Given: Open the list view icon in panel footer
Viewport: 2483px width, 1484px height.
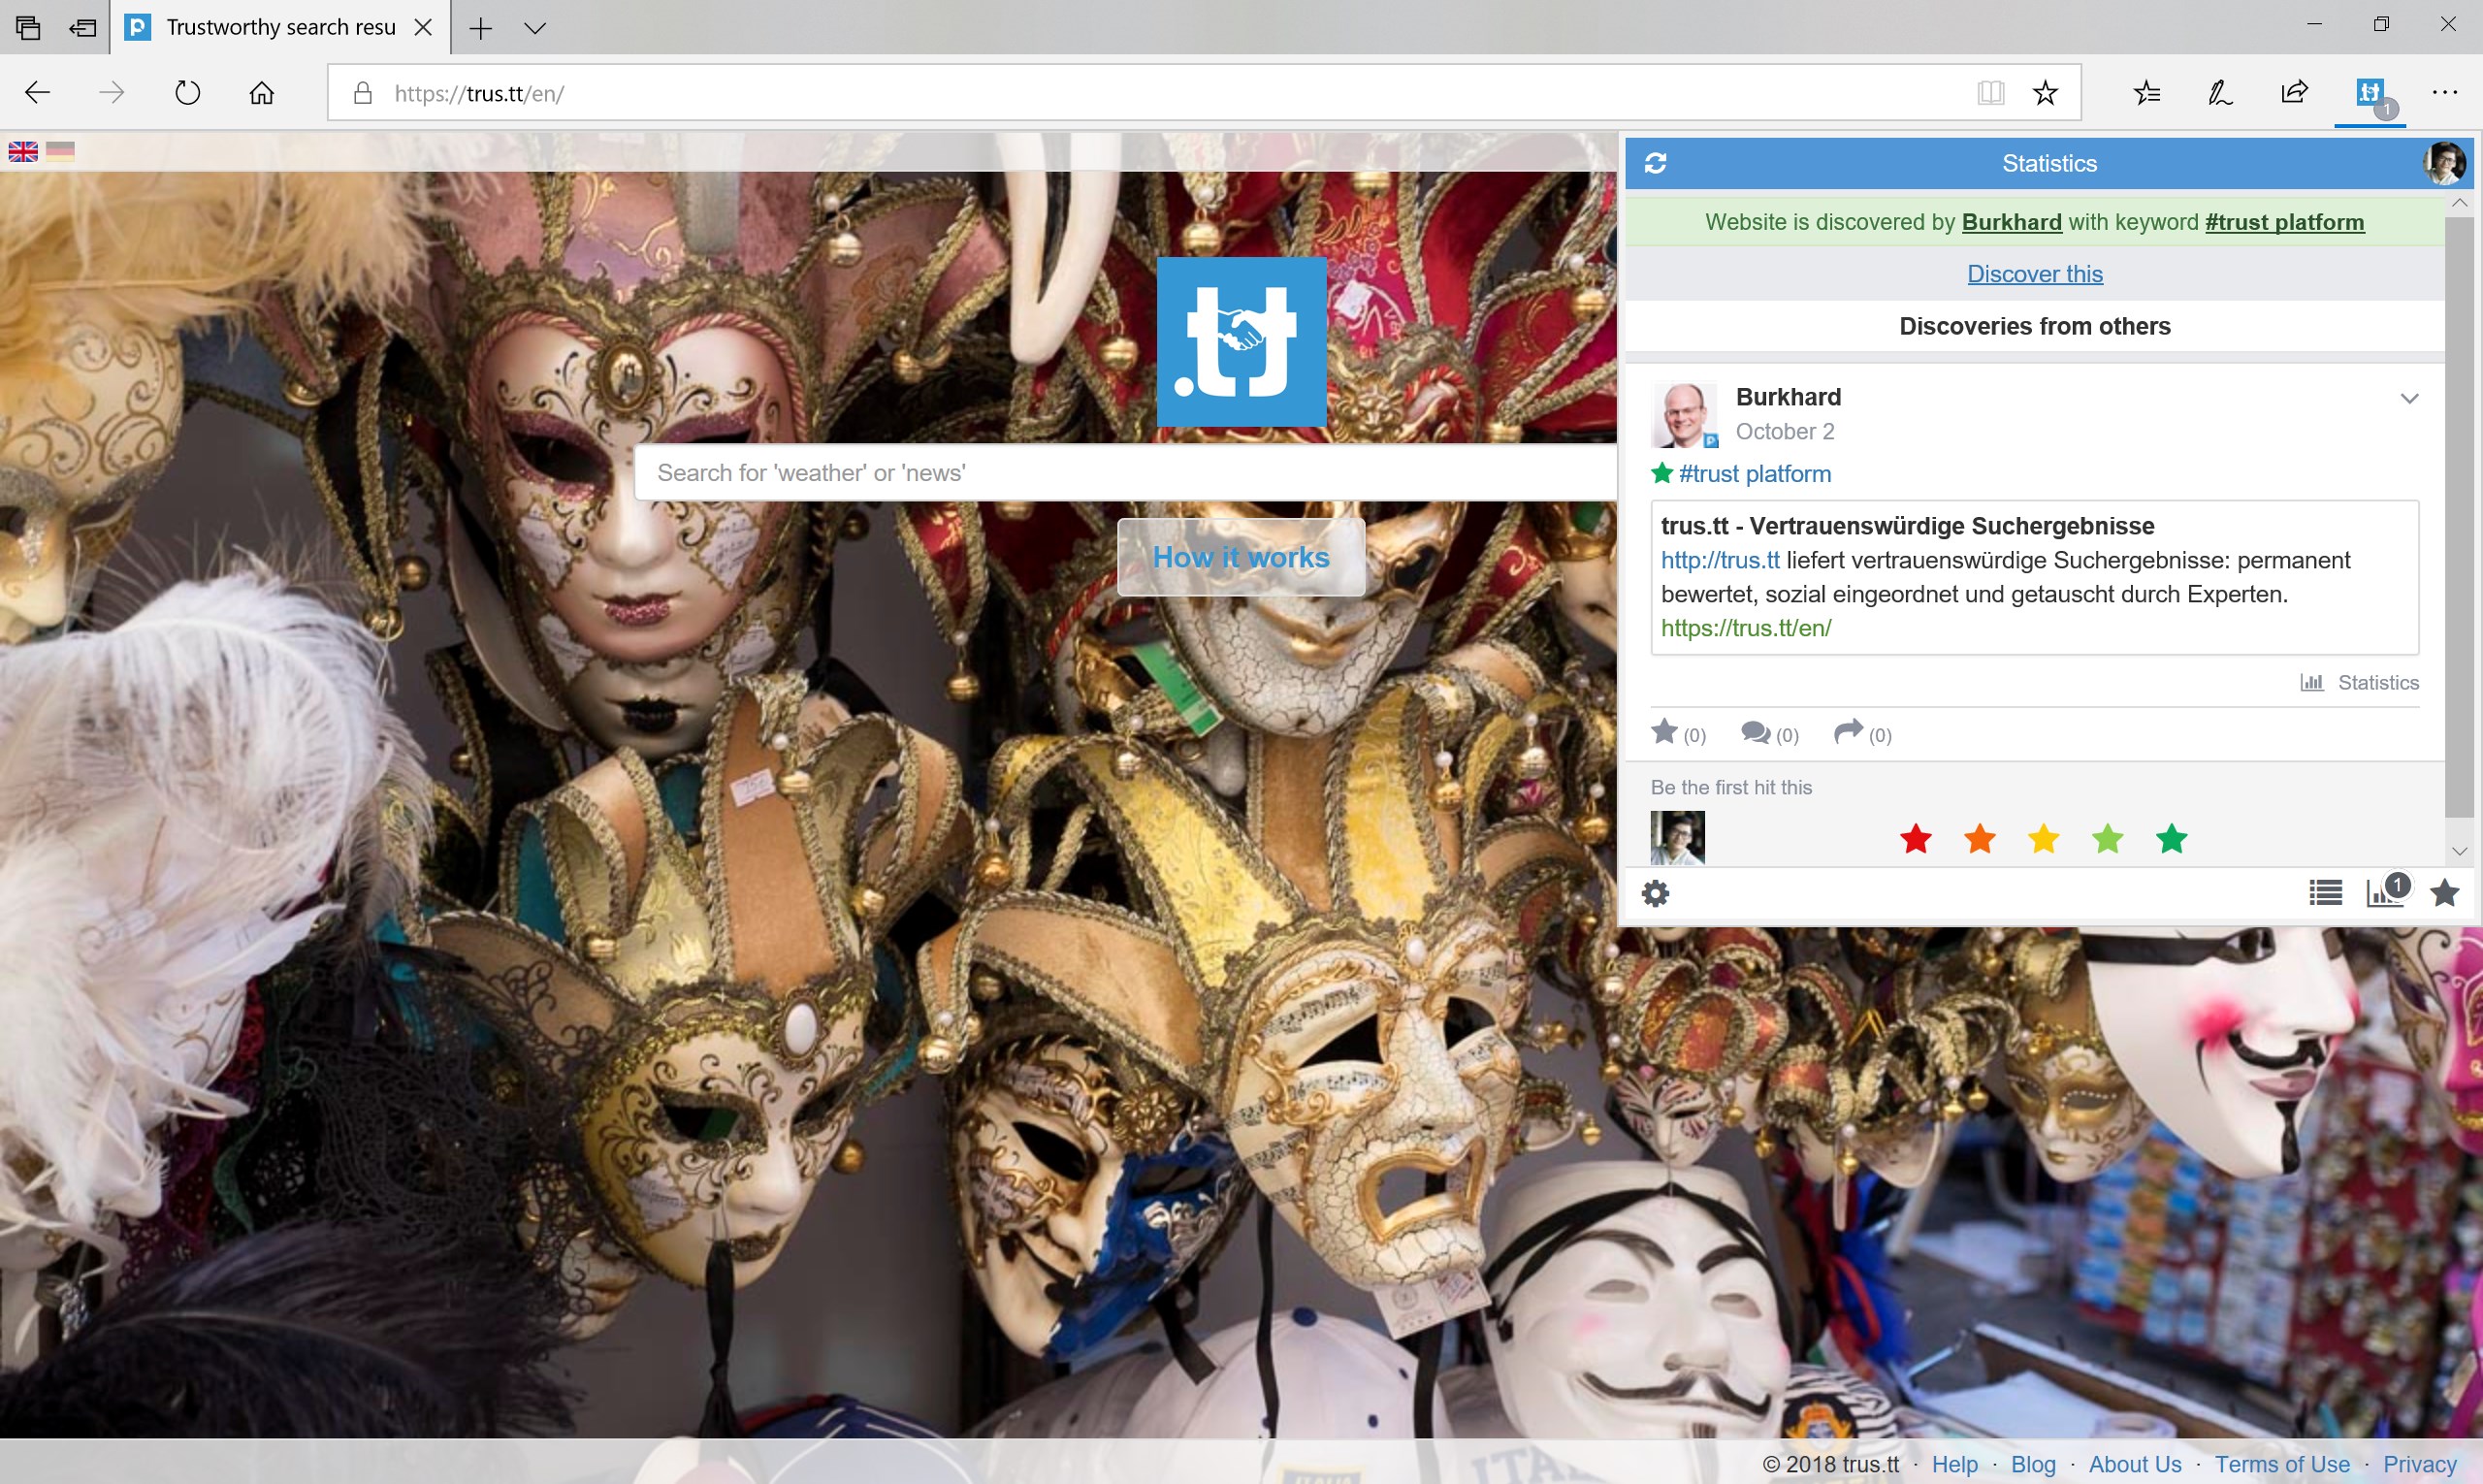Looking at the screenshot, I should click(x=2325, y=892).
